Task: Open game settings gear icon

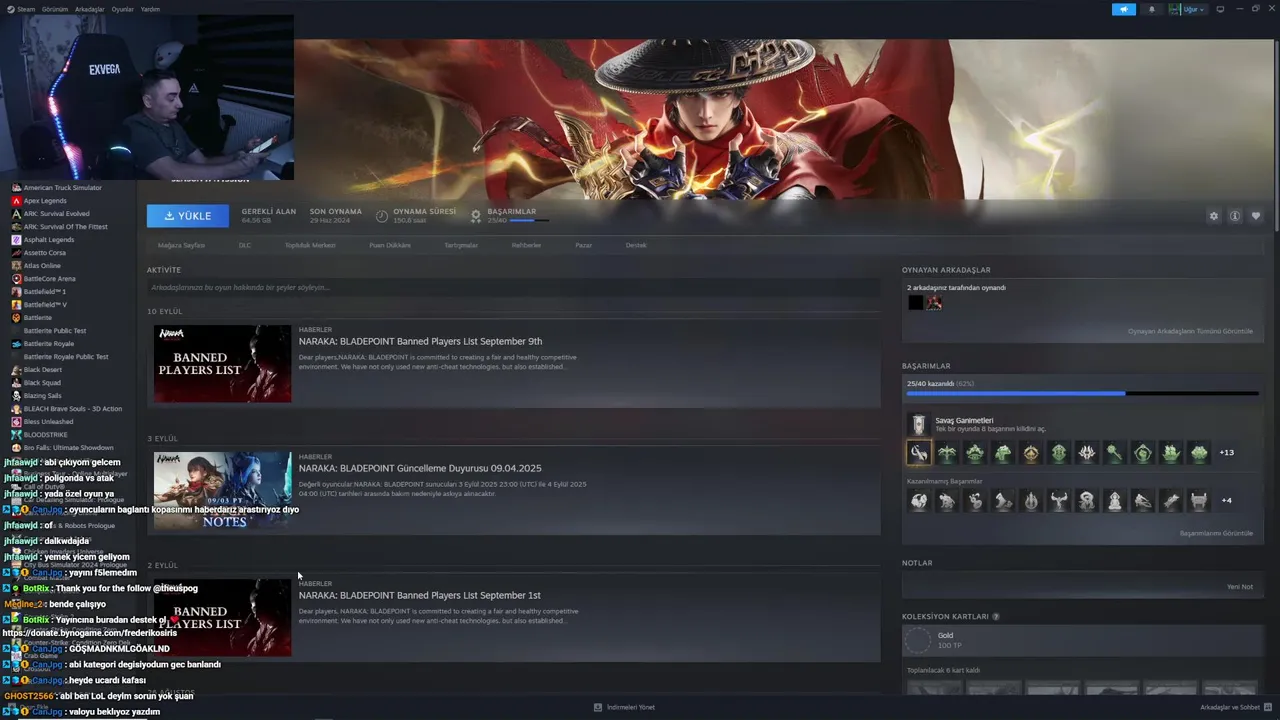Action: 1214,216
